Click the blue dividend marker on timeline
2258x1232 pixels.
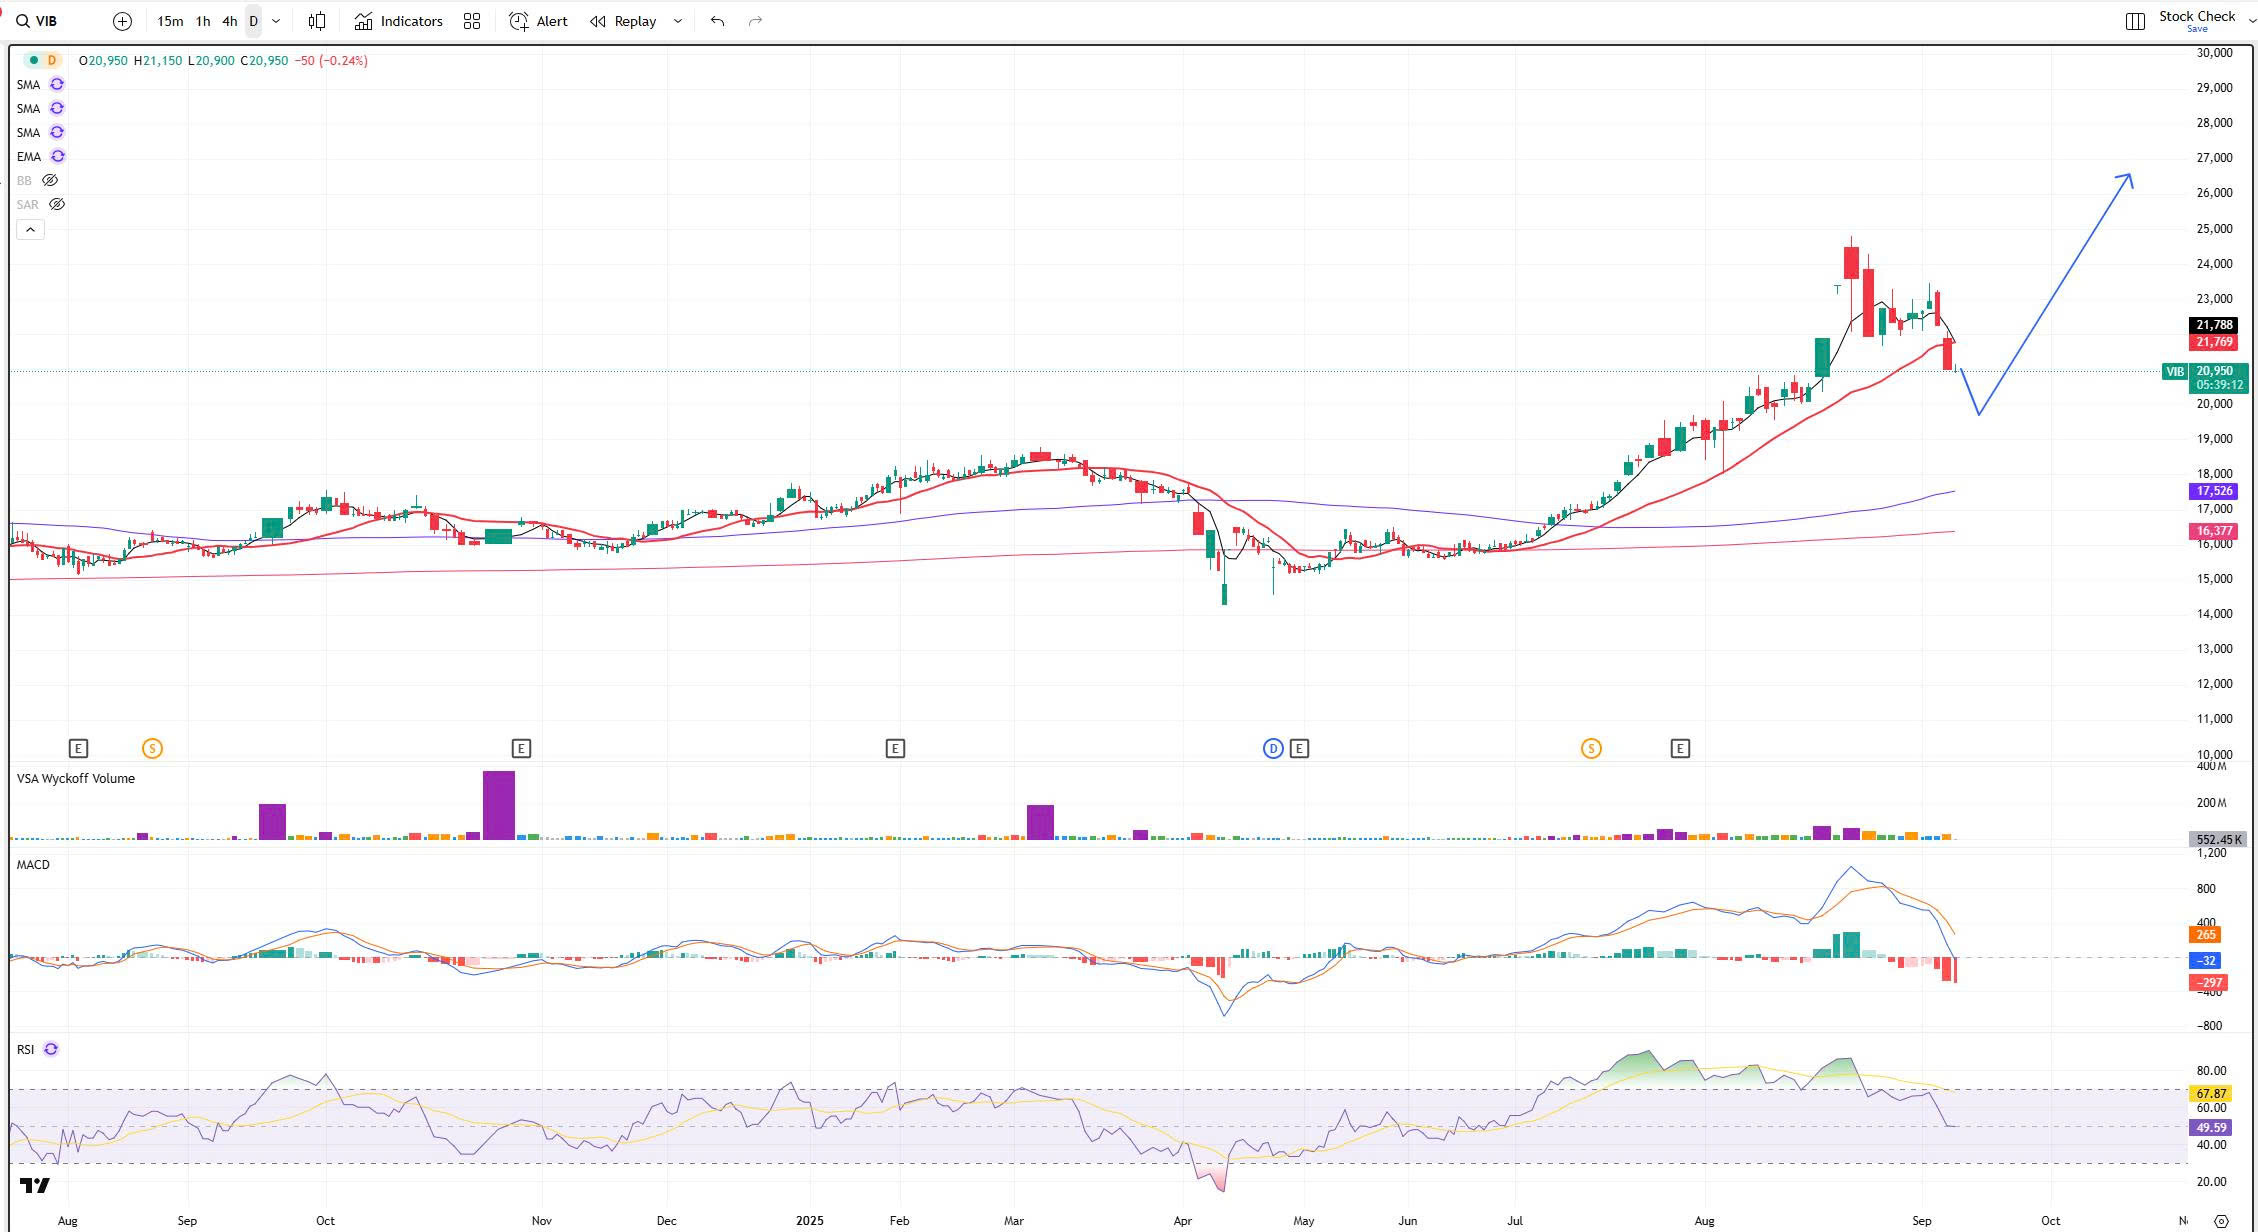pyautogui.click(x=1273, y=748)
